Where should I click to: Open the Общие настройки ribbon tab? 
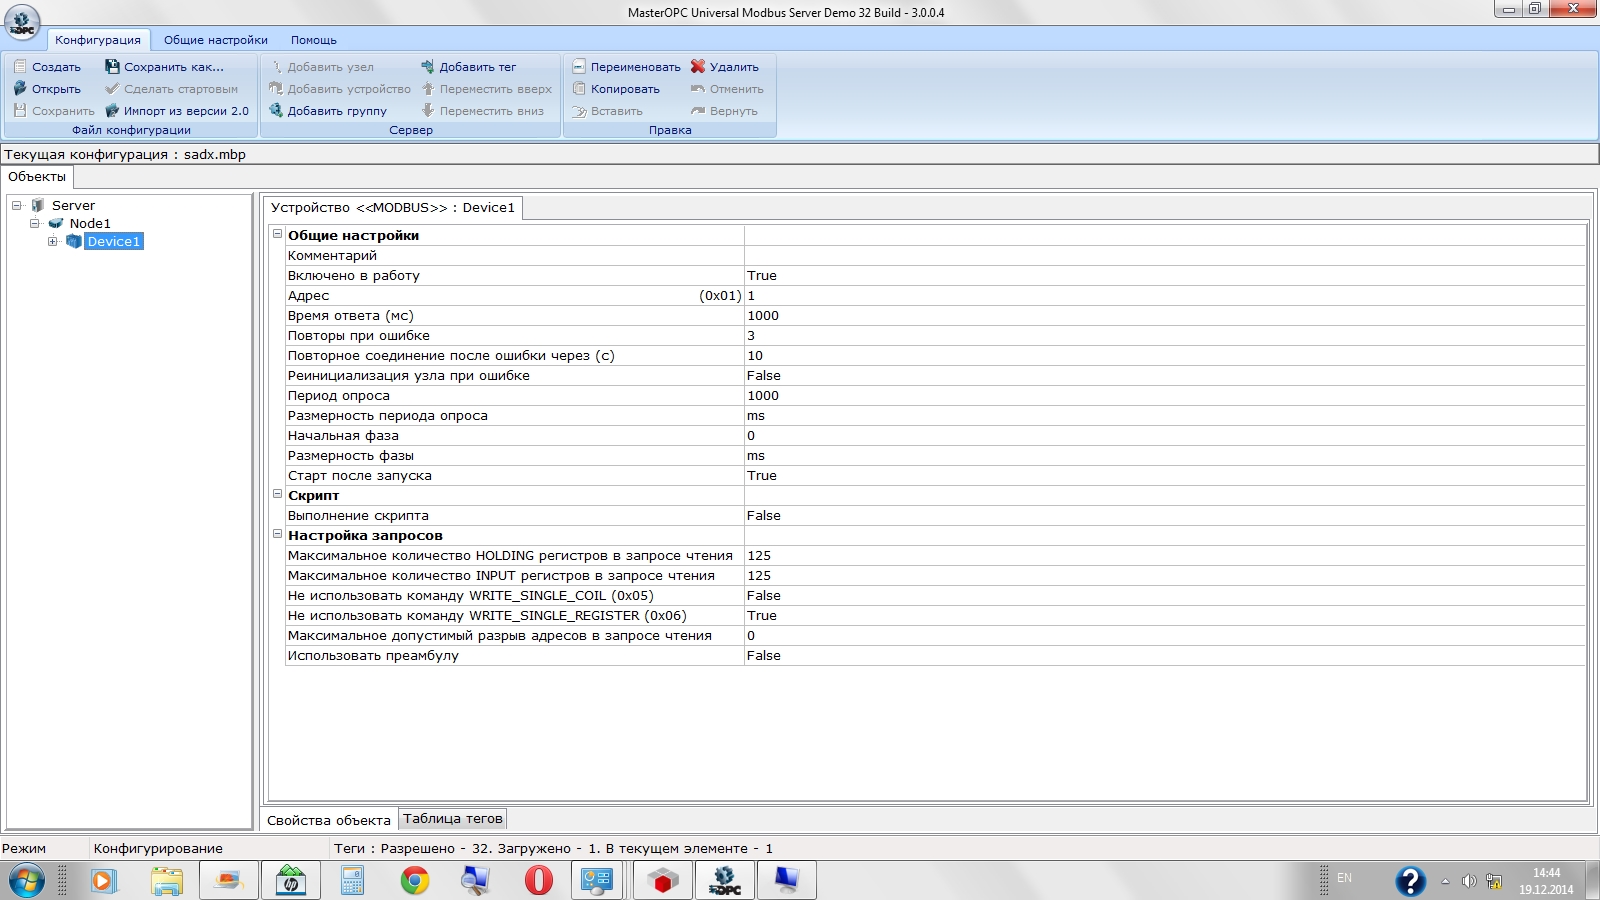(x=215, y=40)
